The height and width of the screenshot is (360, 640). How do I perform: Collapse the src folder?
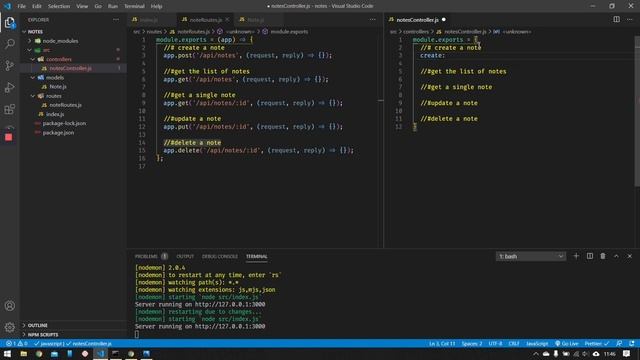tap(73, 50)
